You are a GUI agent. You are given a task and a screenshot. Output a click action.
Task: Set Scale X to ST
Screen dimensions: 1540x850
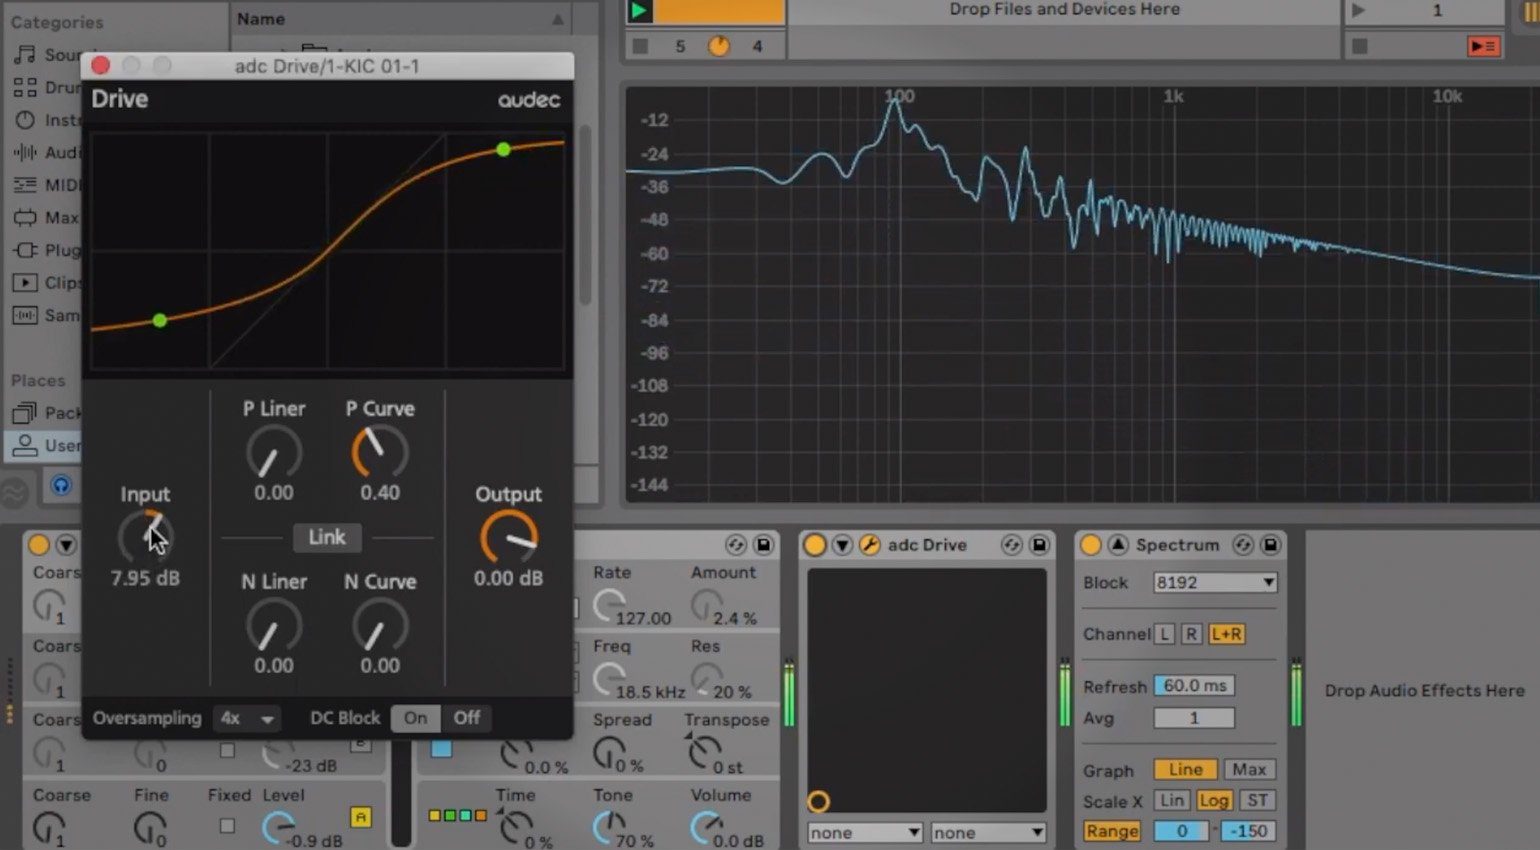click(x=1257, y=801)
